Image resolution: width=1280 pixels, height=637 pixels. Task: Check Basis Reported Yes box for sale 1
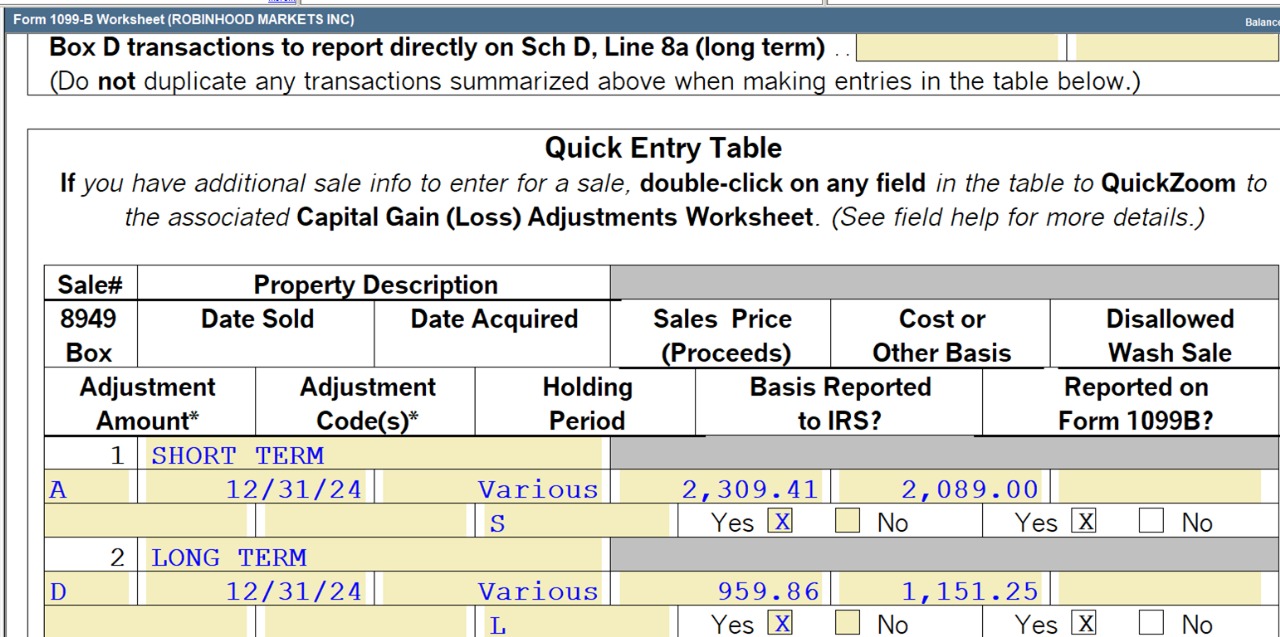point(781,521)
